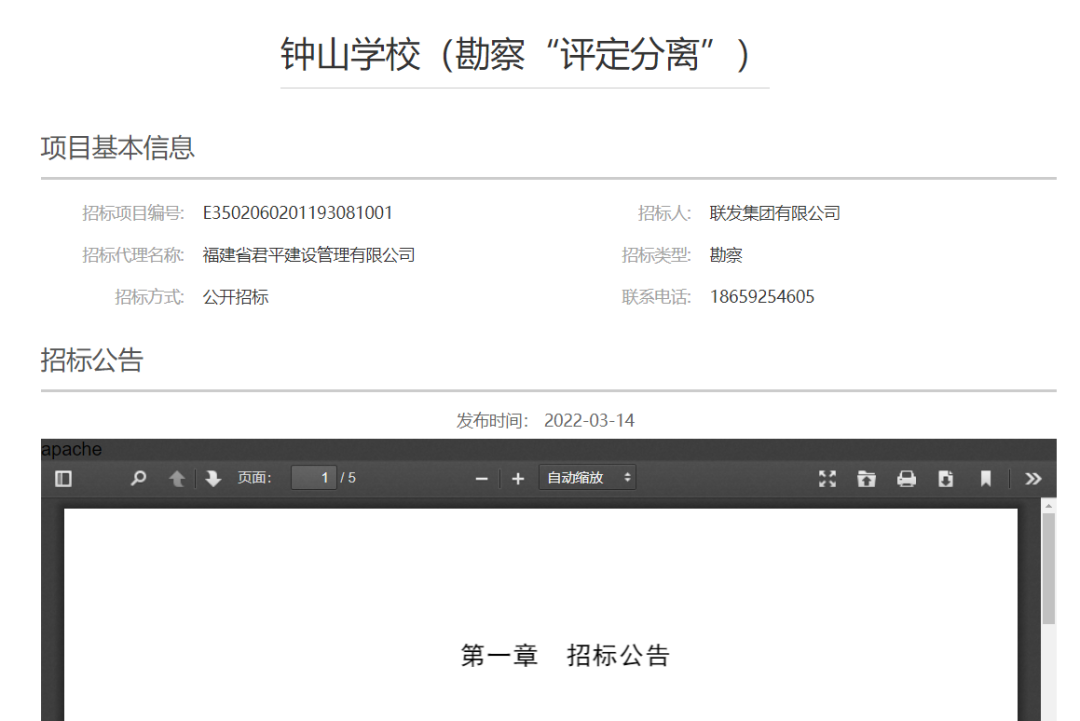Download the PDF document
1080x721 pixels.
pyautogui.click(x=946, y=479)
